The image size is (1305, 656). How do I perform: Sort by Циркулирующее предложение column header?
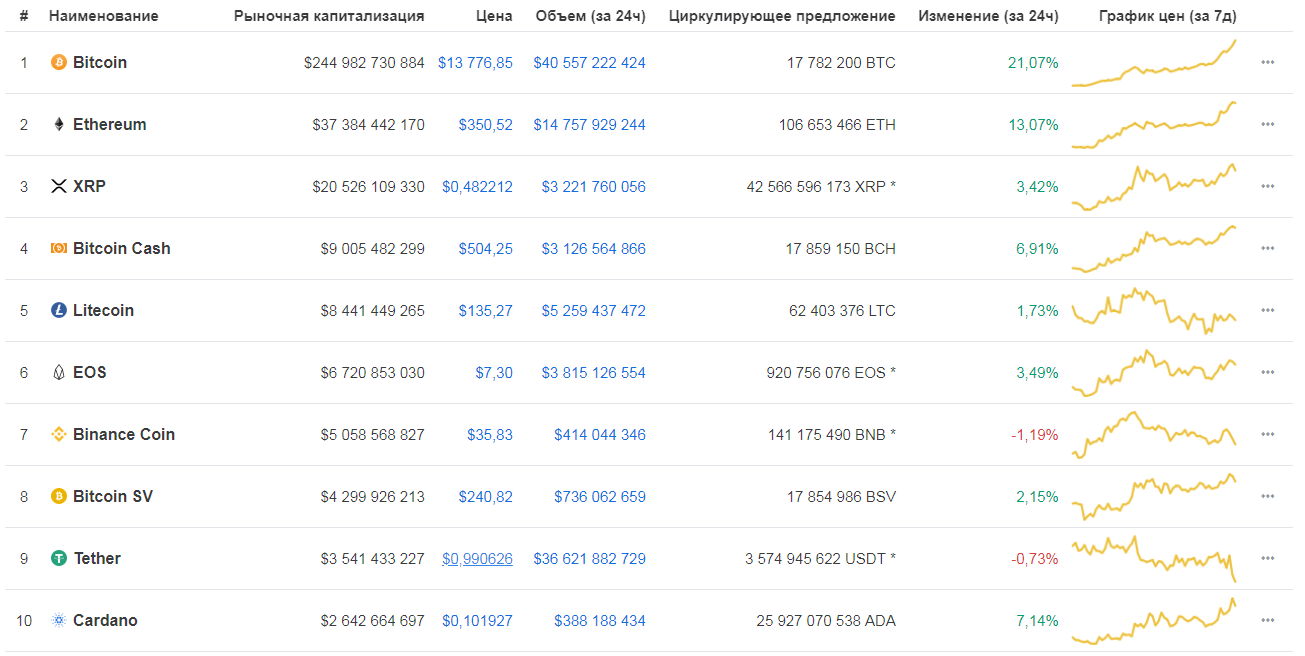782,16
